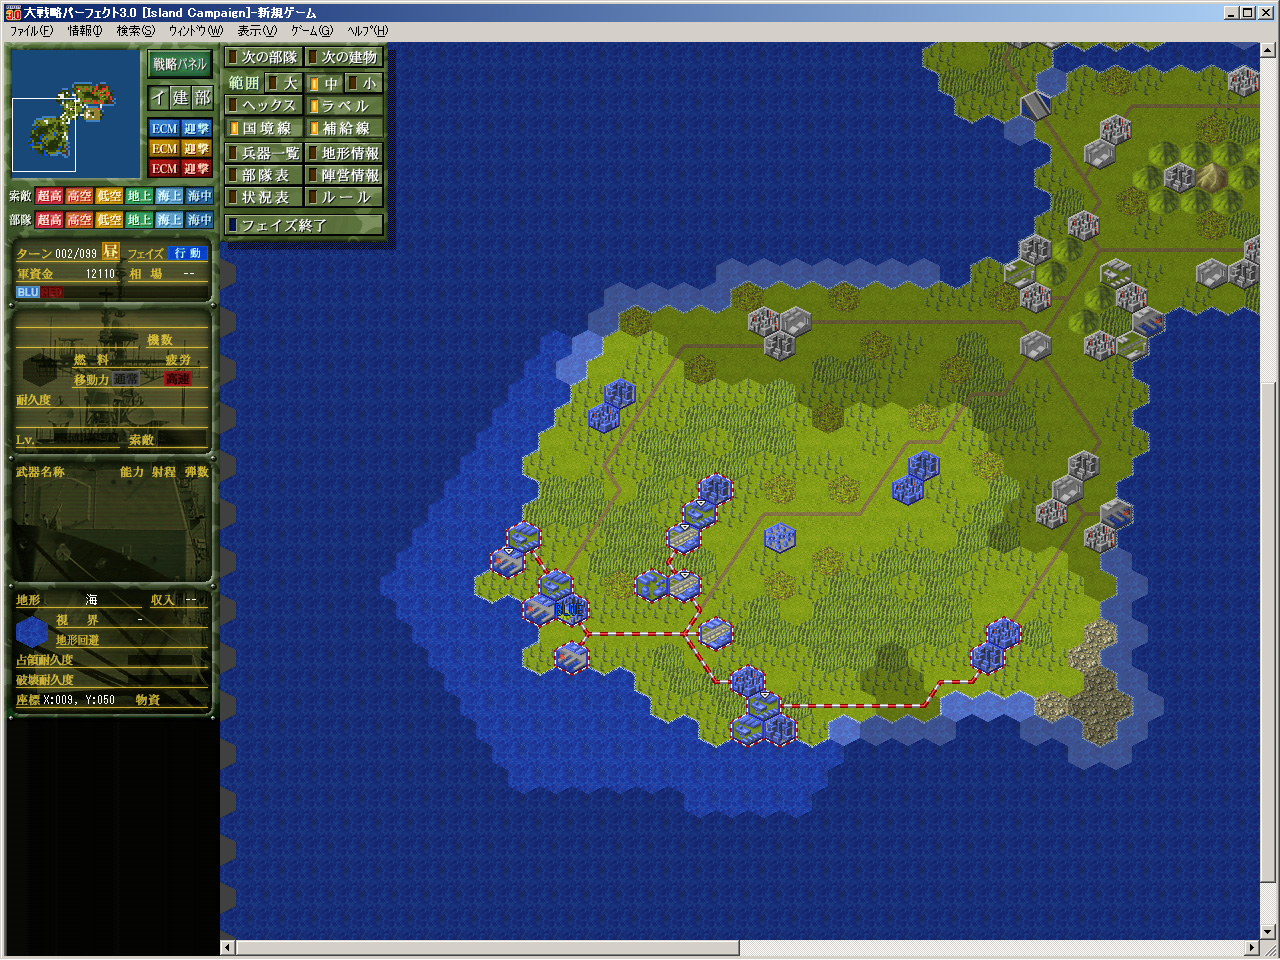Image resolution: width=1280 pixels, height=960 pixels.
Task: Click the RED faction indicator
Action: 52,292
